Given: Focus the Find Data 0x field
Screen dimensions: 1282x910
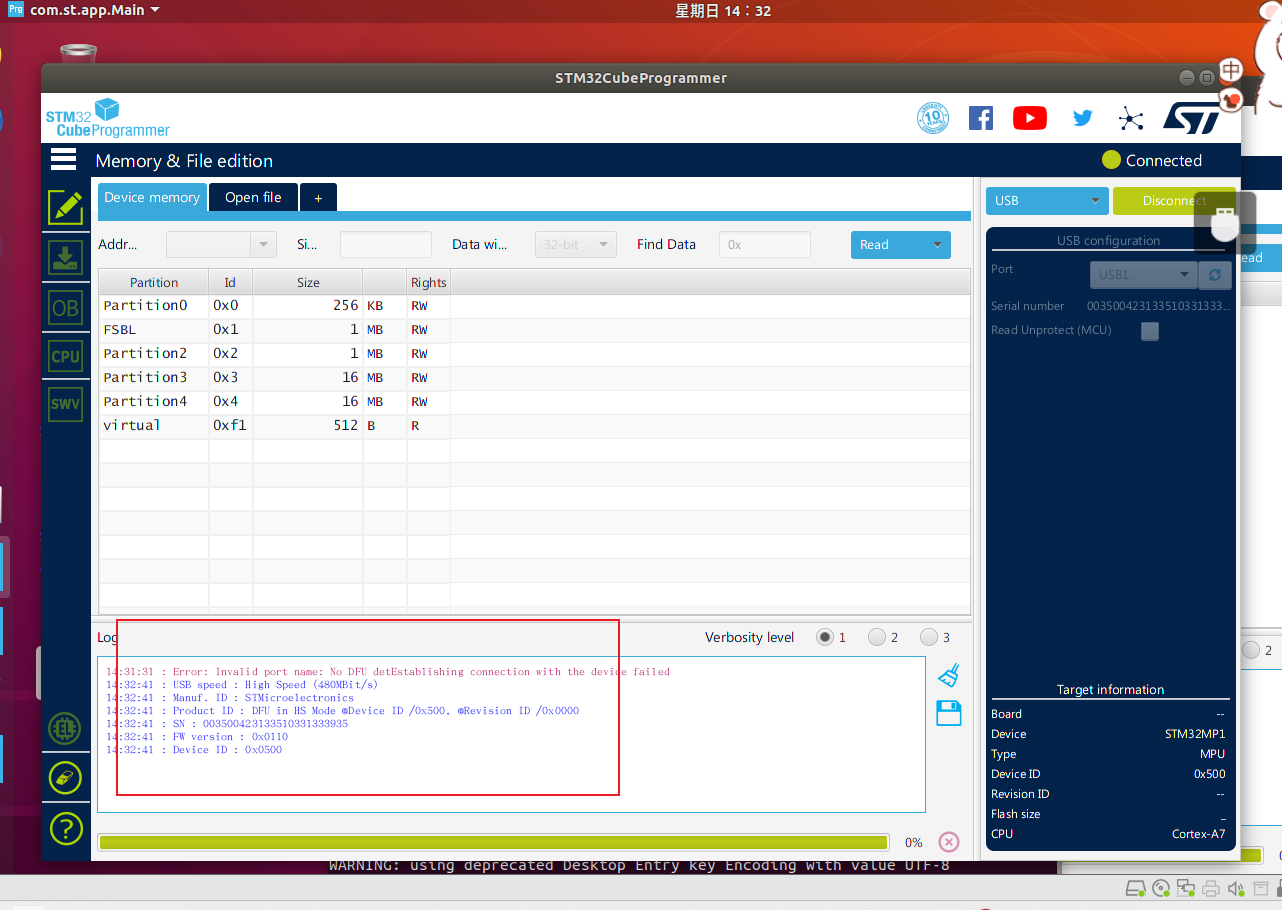Looking at the screenshot, I should [765, 244].
